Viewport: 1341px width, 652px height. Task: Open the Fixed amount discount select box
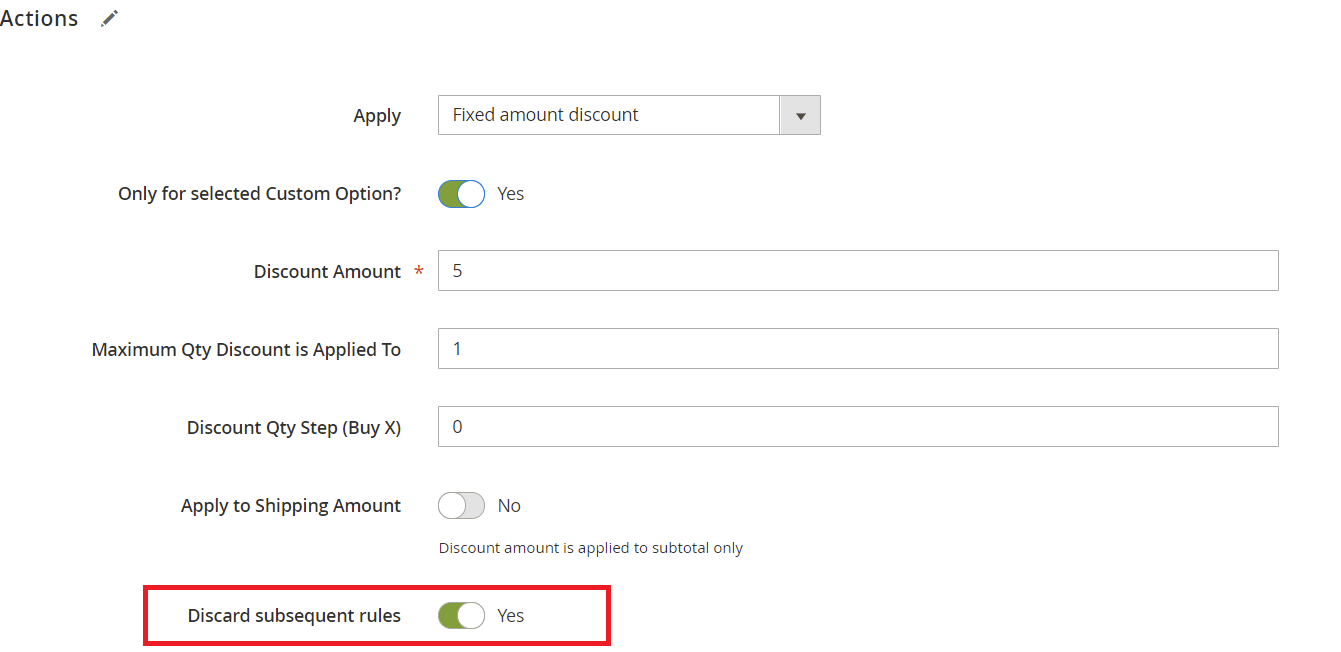[x=608, y=115]
